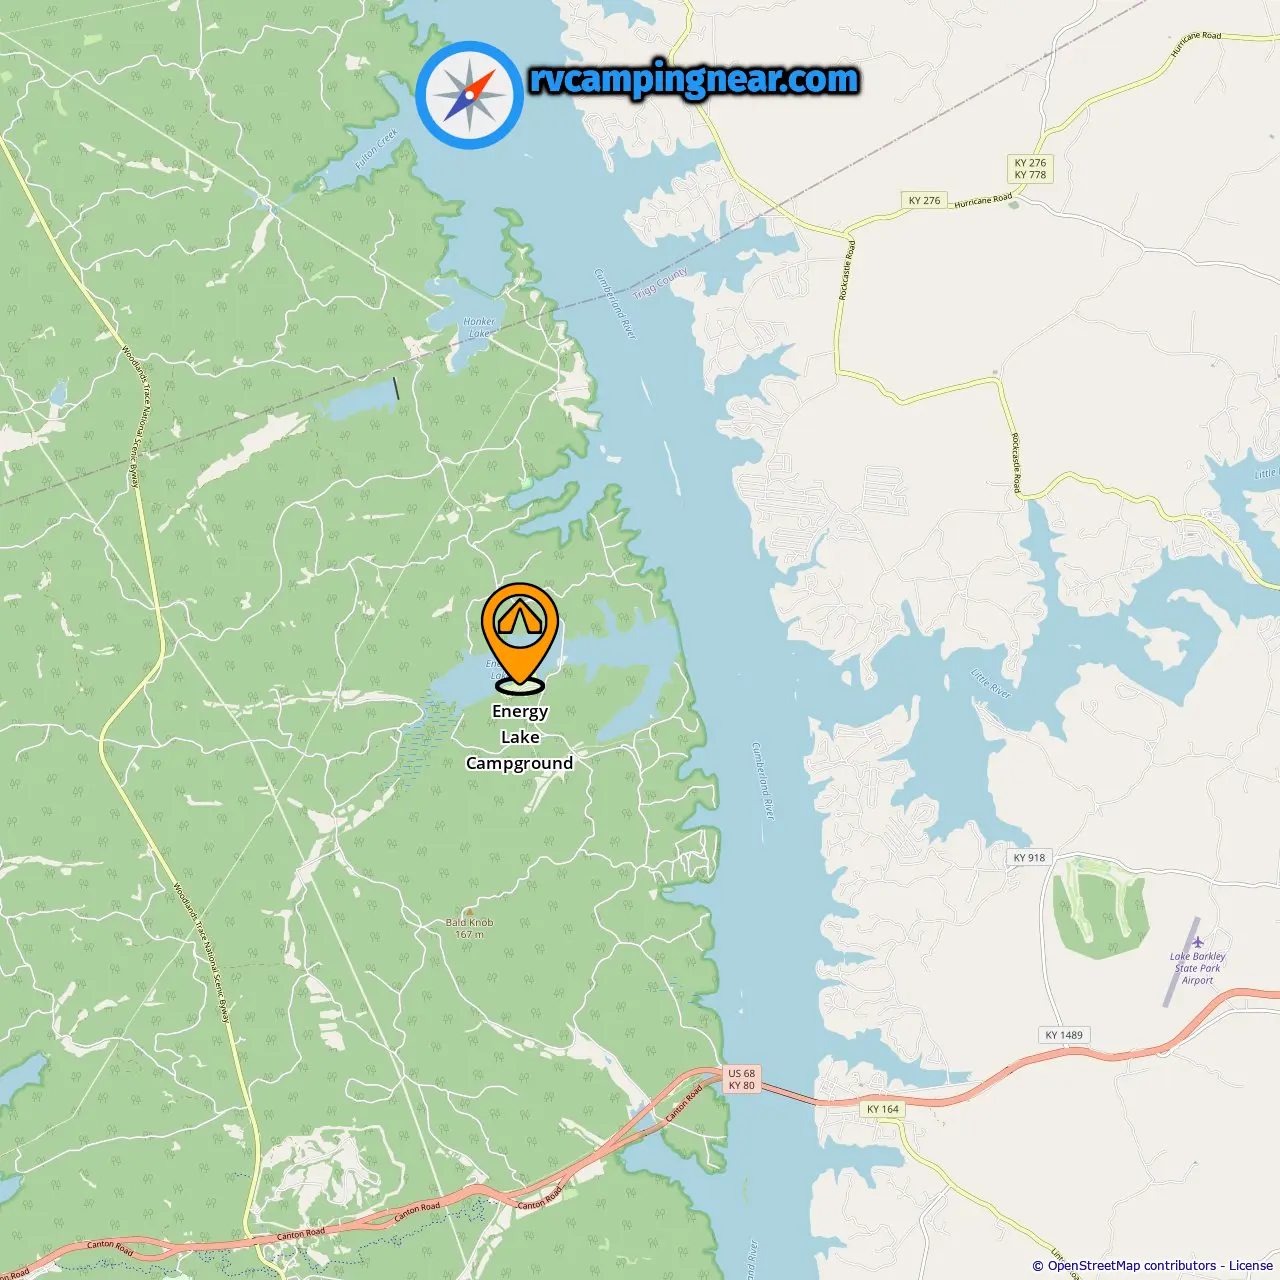Open the License link
Screen dimensions: 1280x1280
1251,1266
